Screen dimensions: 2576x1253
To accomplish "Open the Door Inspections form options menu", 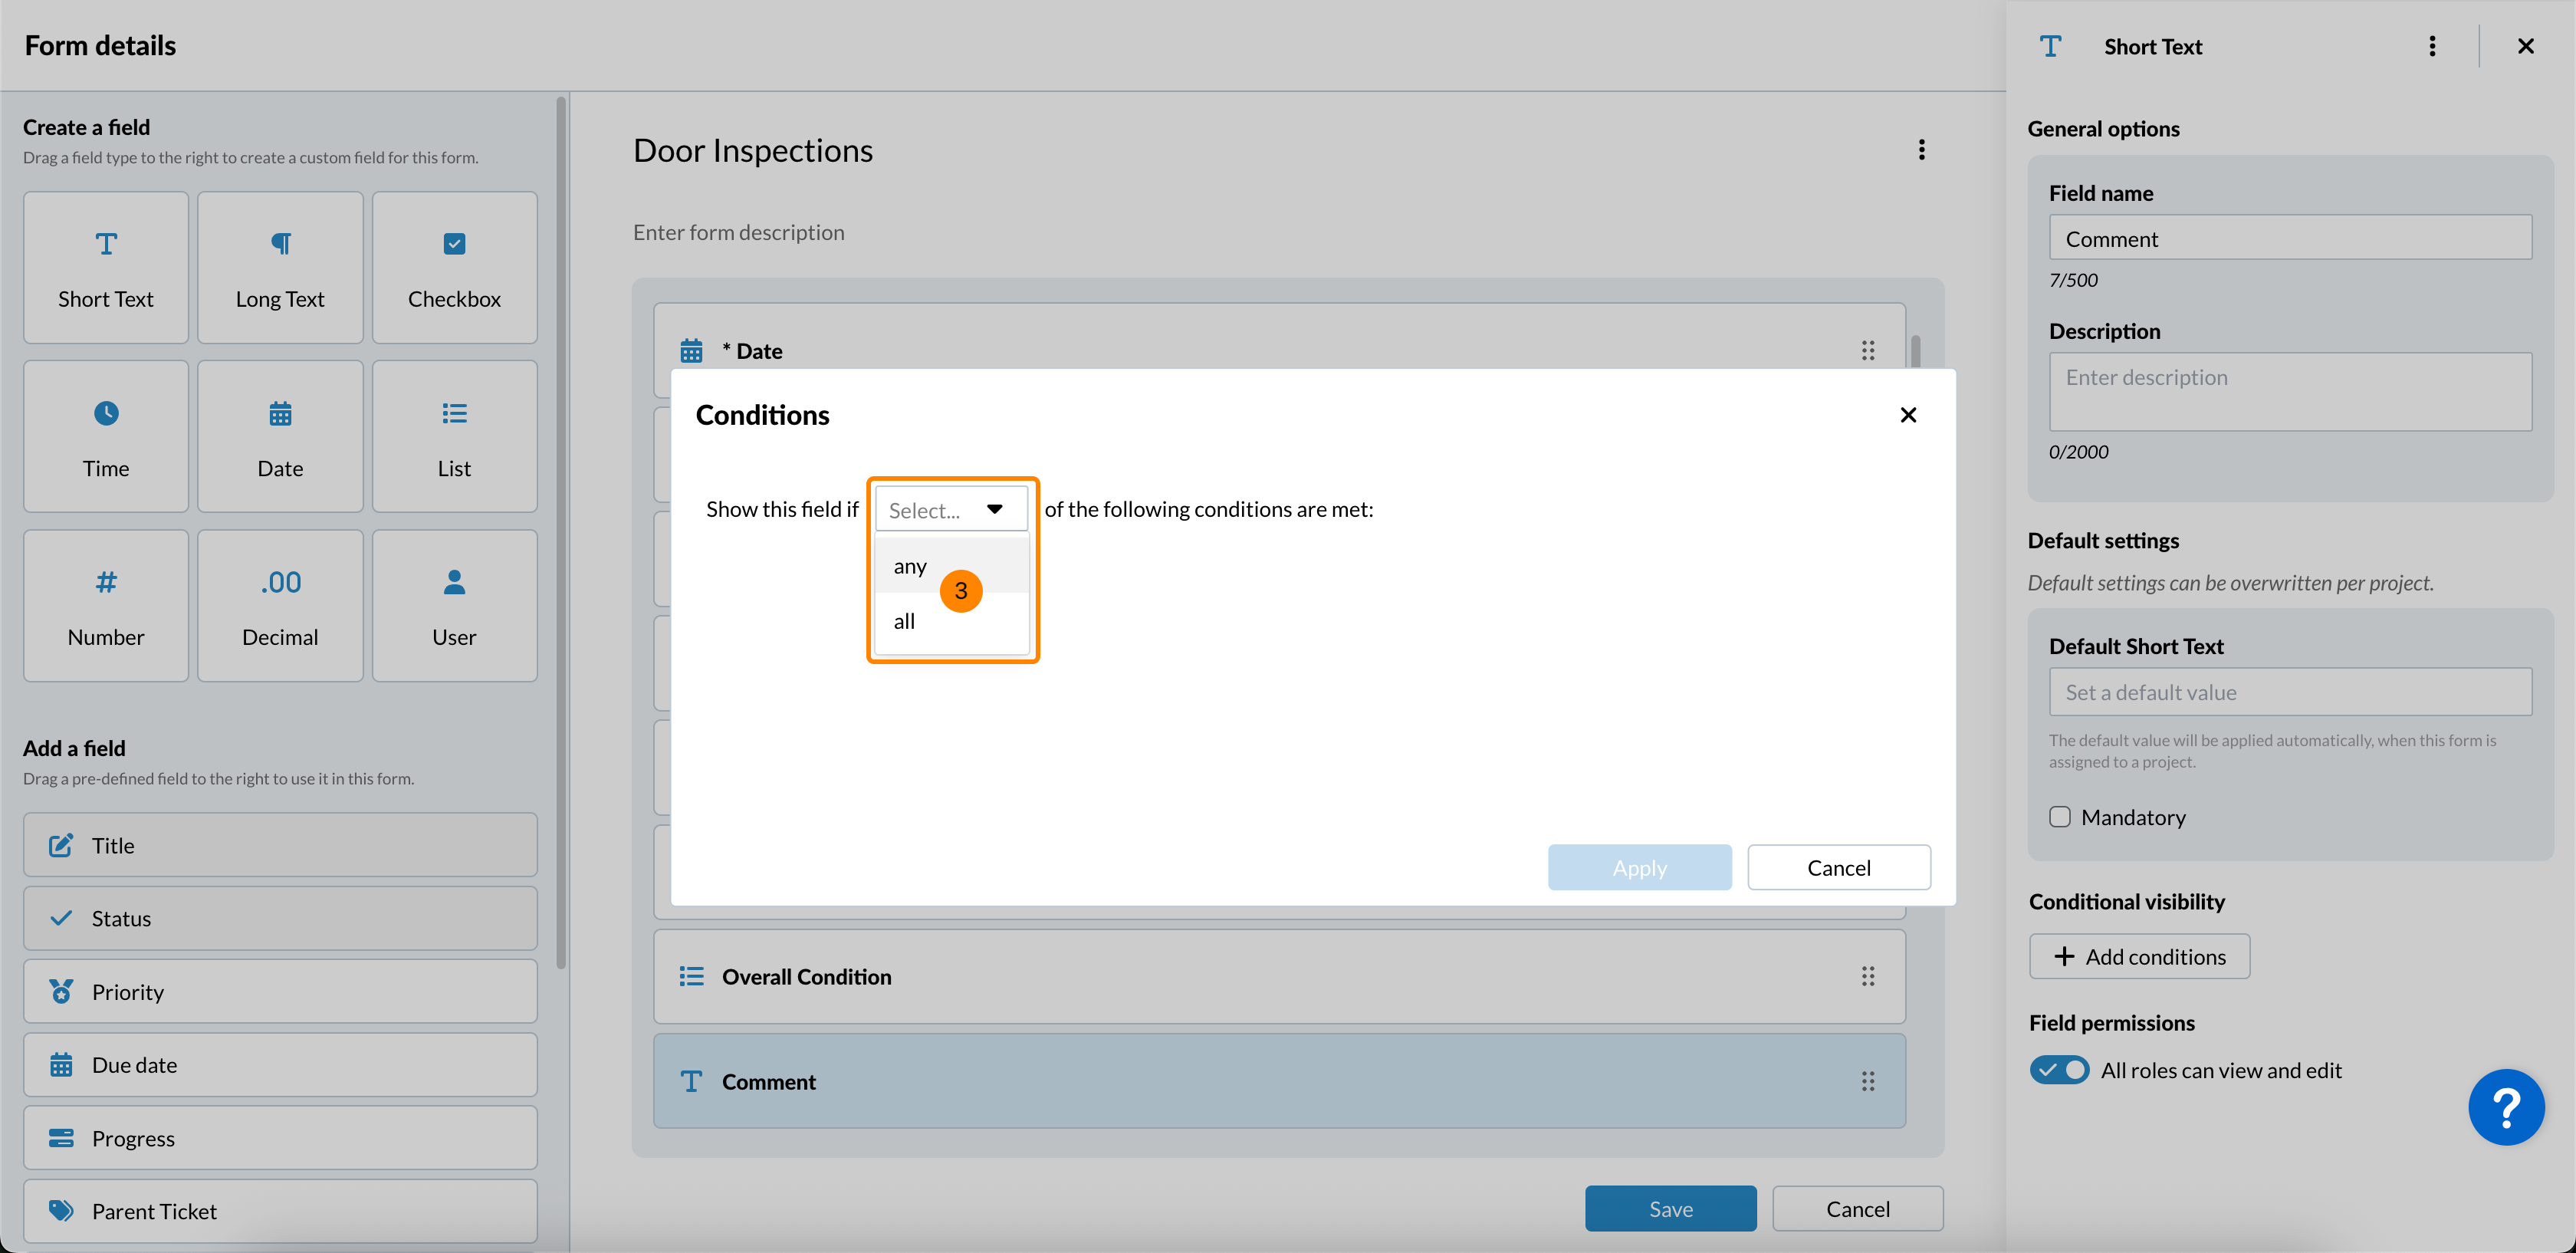I will 1921,150.
